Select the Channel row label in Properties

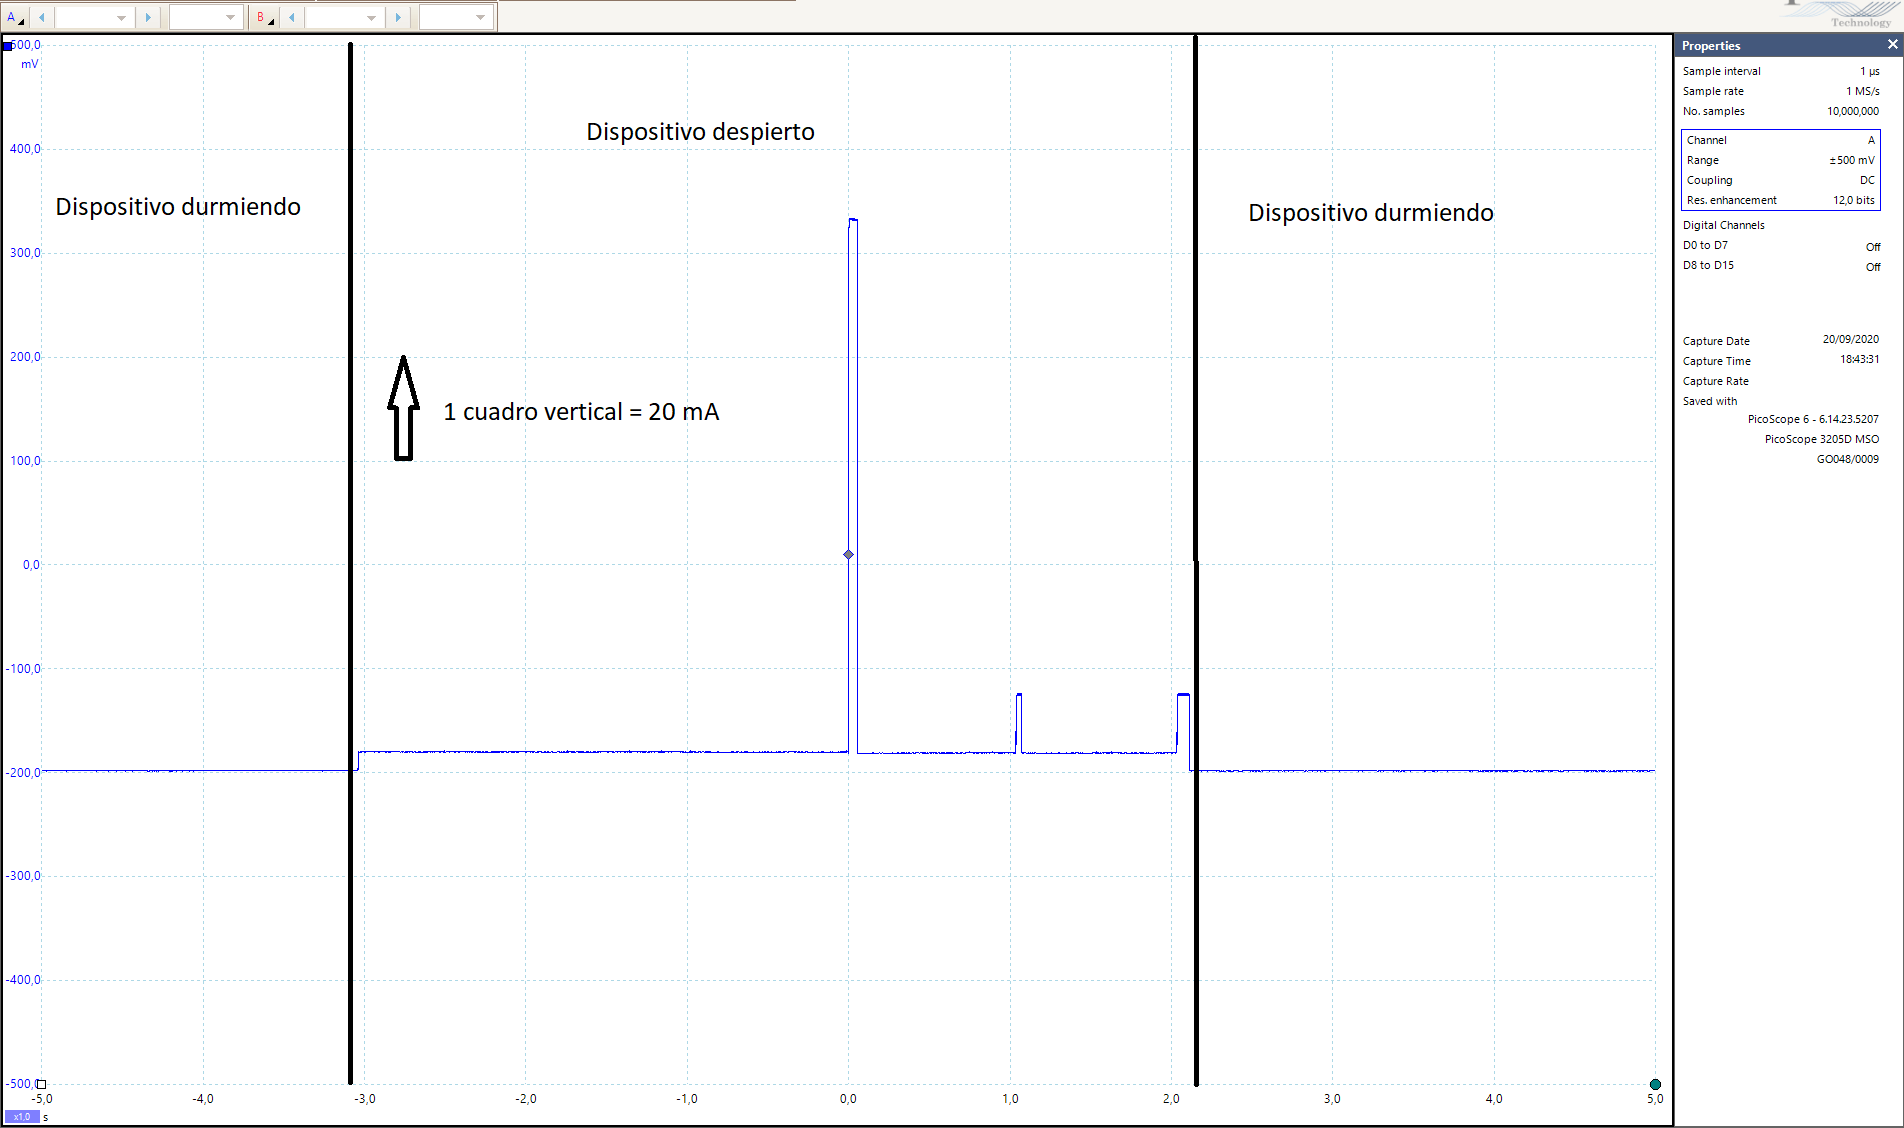pyautogui.click(x=1706, y=140)
